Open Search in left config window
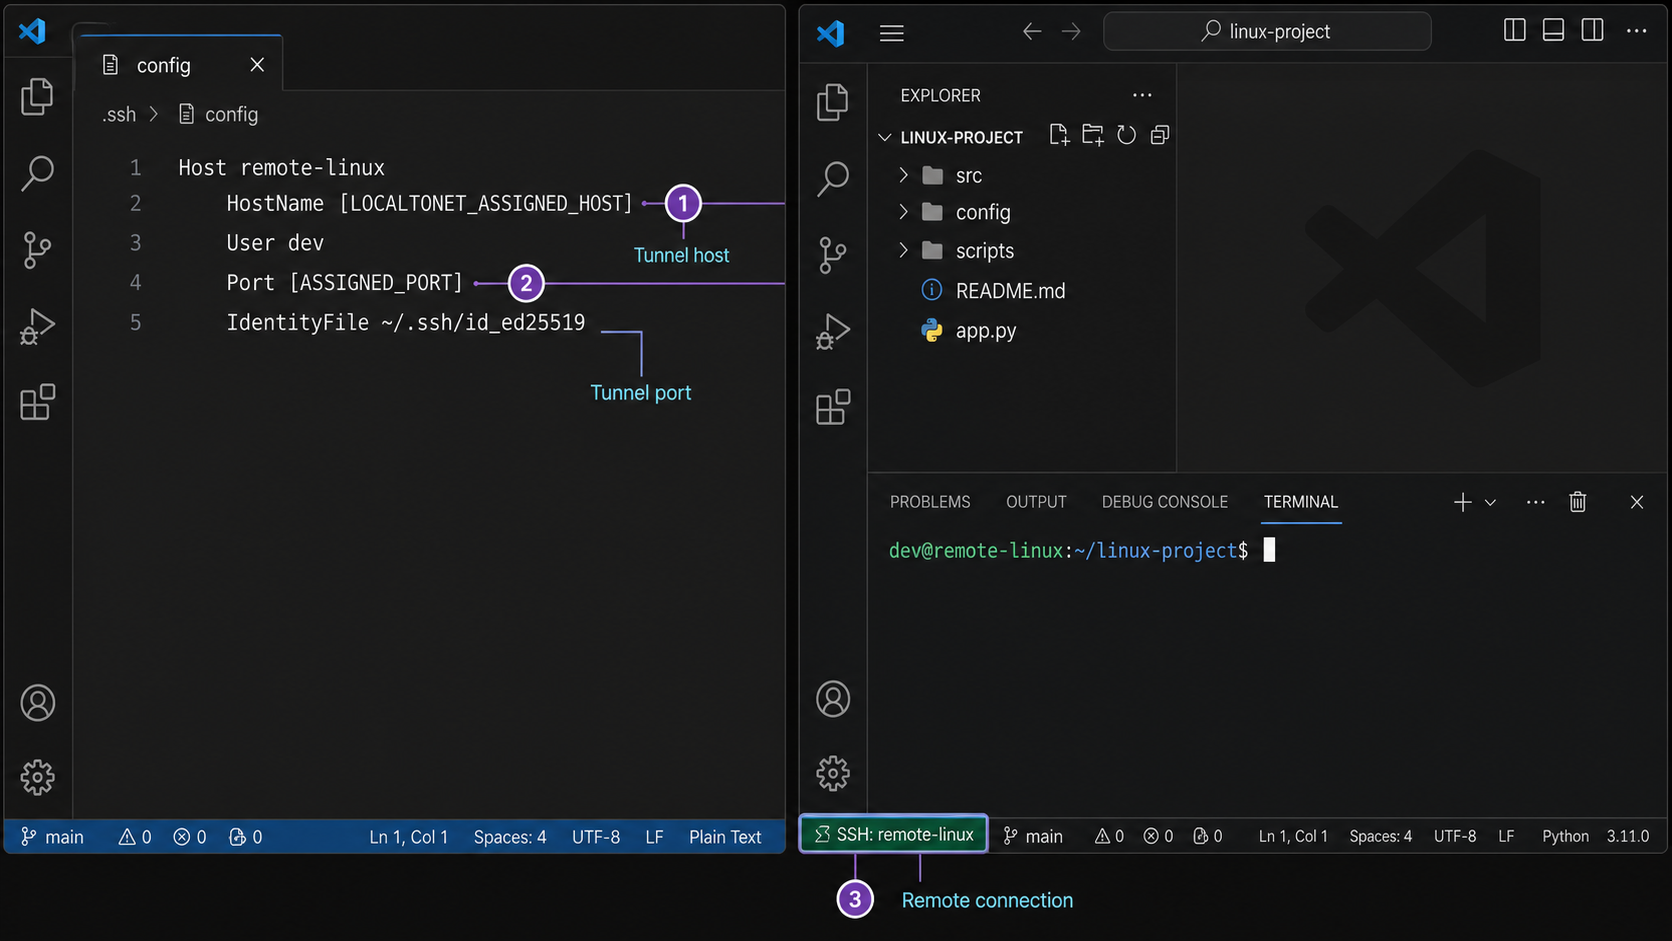The height and width of the screenshot is (941, 1672). point(37,173)
